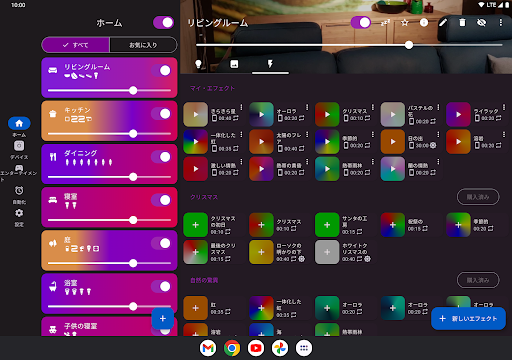Screen dimensions: 512x360
Task: Open YouTube from the taskbar
Action: point(256,348)
